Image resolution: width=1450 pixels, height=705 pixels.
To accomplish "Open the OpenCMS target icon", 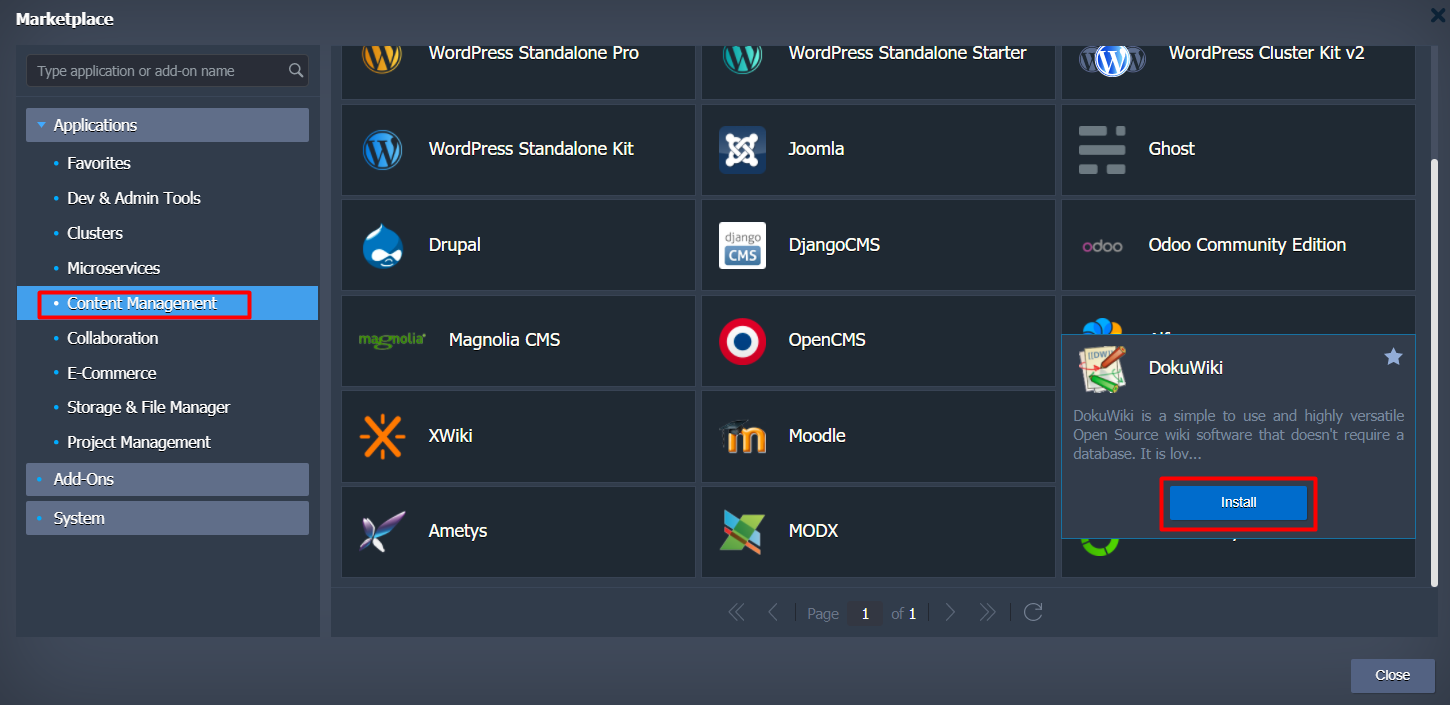I will [742, 341].
